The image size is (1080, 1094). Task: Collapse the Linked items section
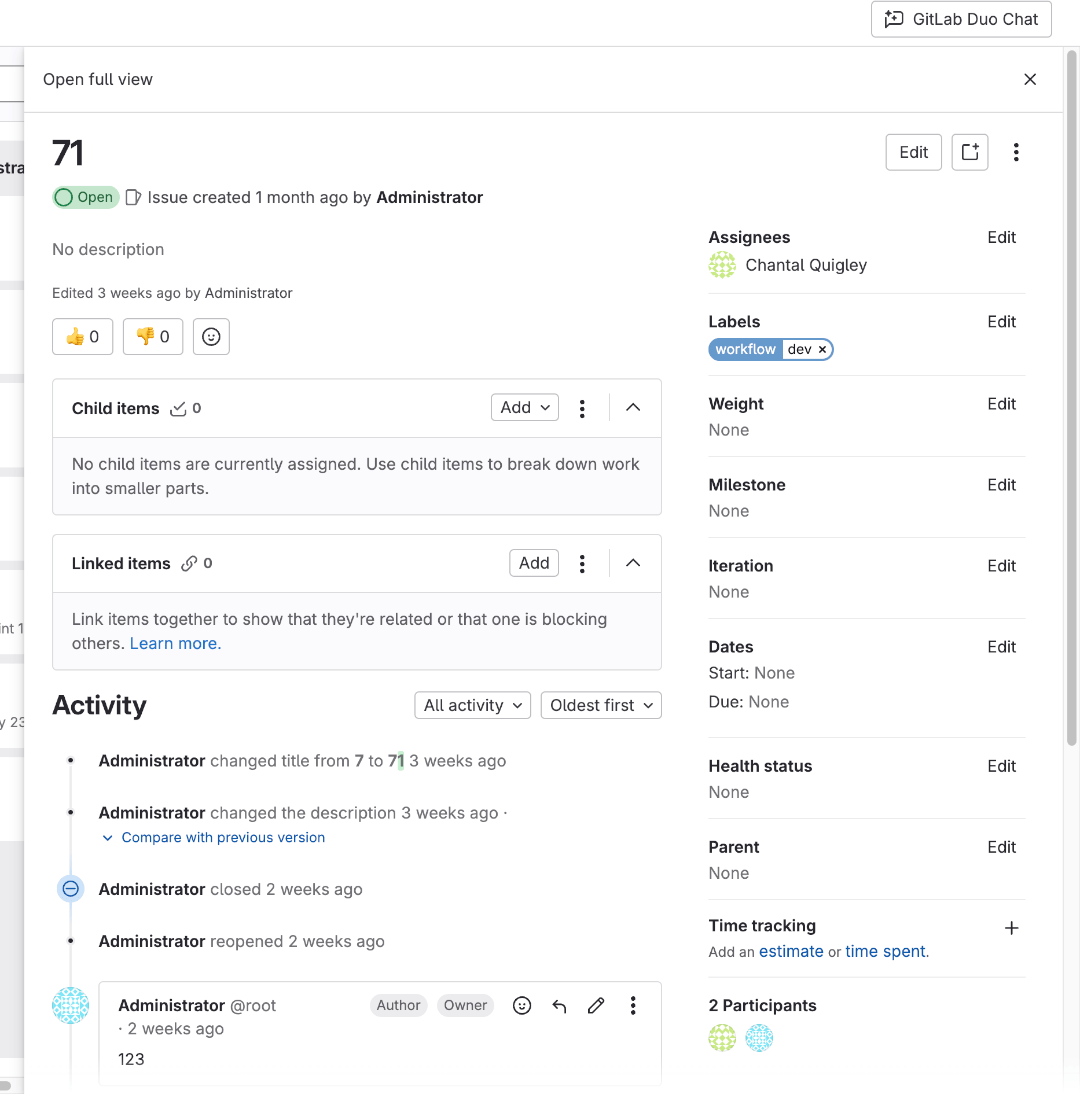(633, 563)
